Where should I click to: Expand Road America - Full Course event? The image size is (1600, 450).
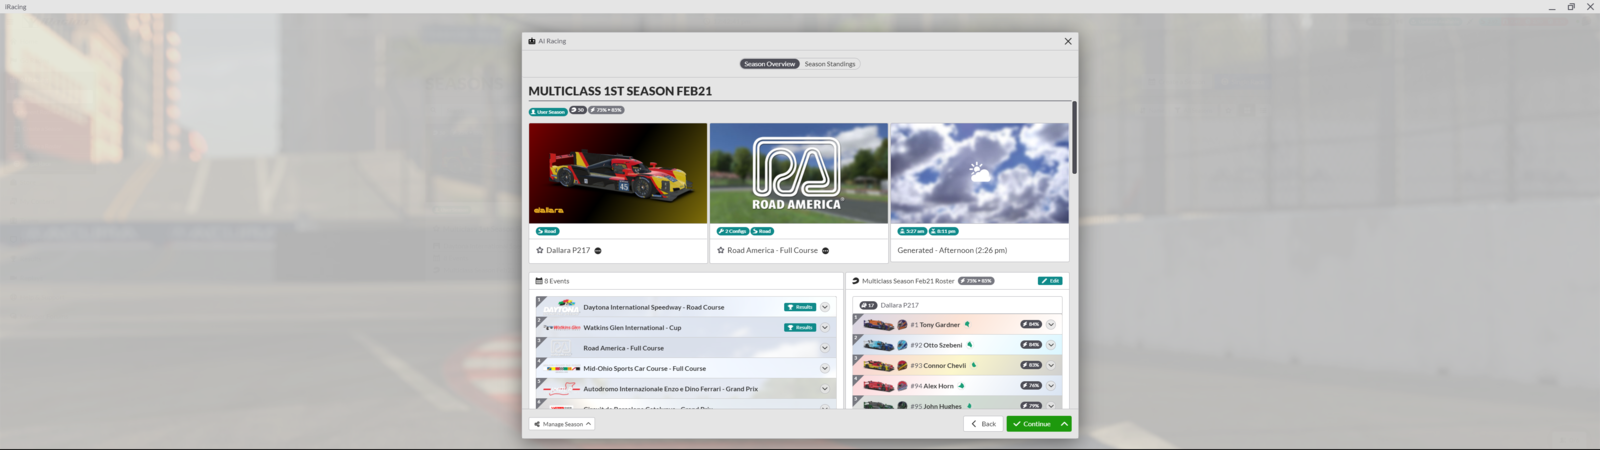coord(825,348)
